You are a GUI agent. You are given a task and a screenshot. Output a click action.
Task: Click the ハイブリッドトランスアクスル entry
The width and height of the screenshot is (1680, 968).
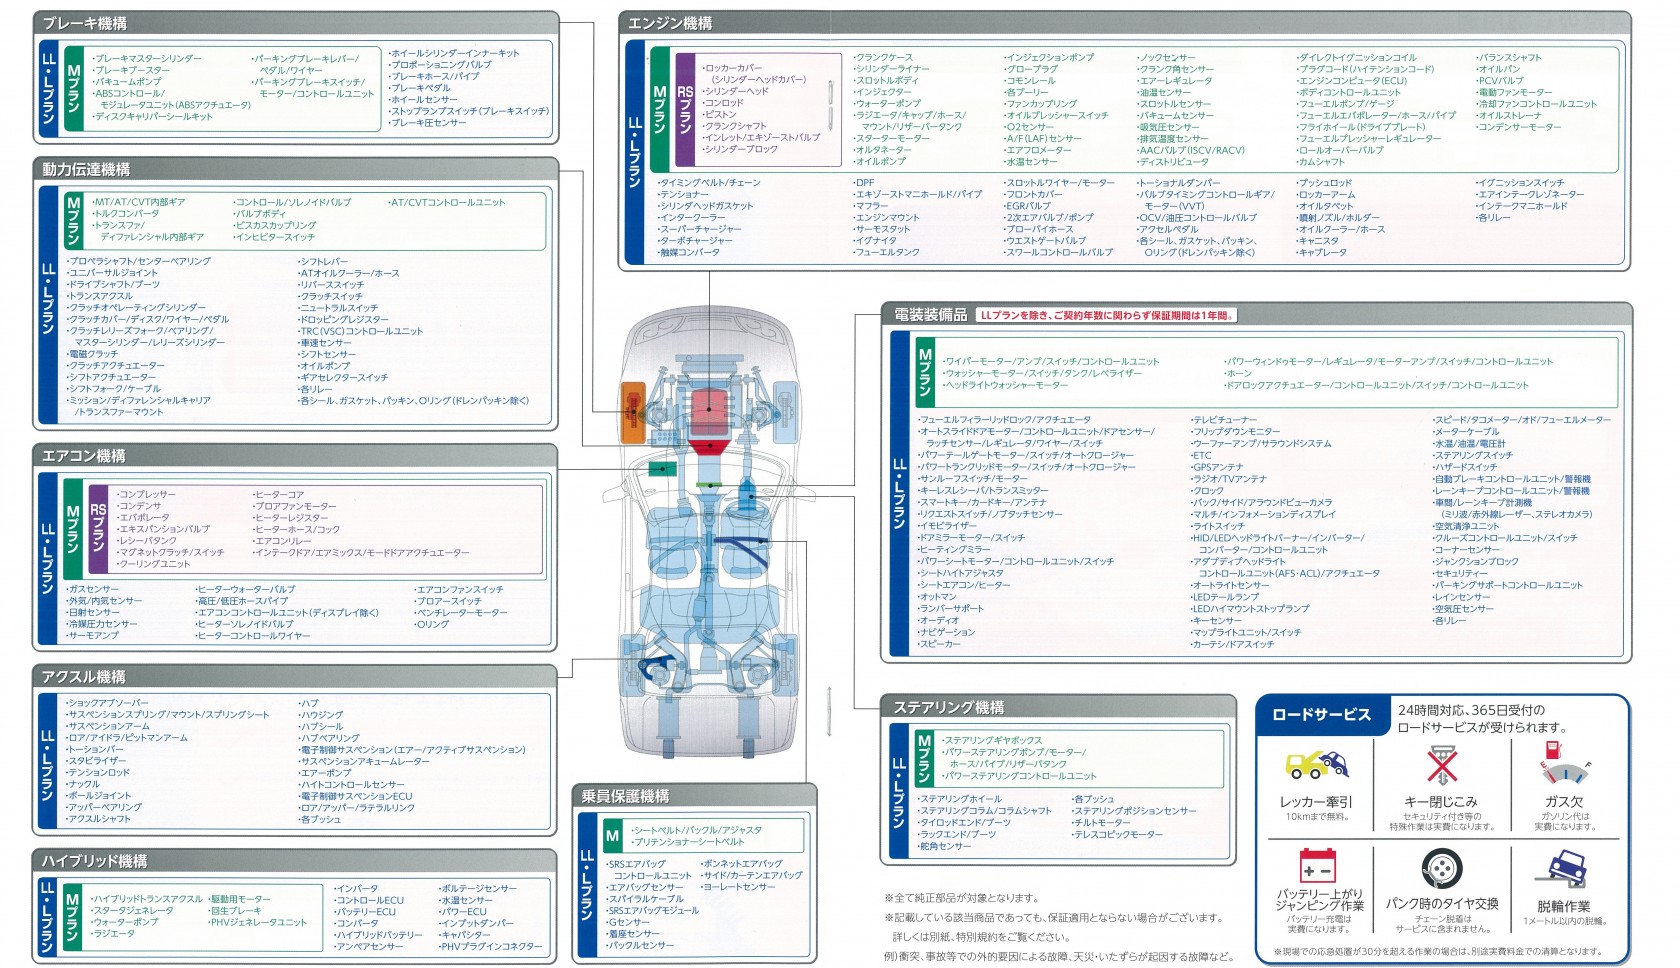(x=146, y=899)
